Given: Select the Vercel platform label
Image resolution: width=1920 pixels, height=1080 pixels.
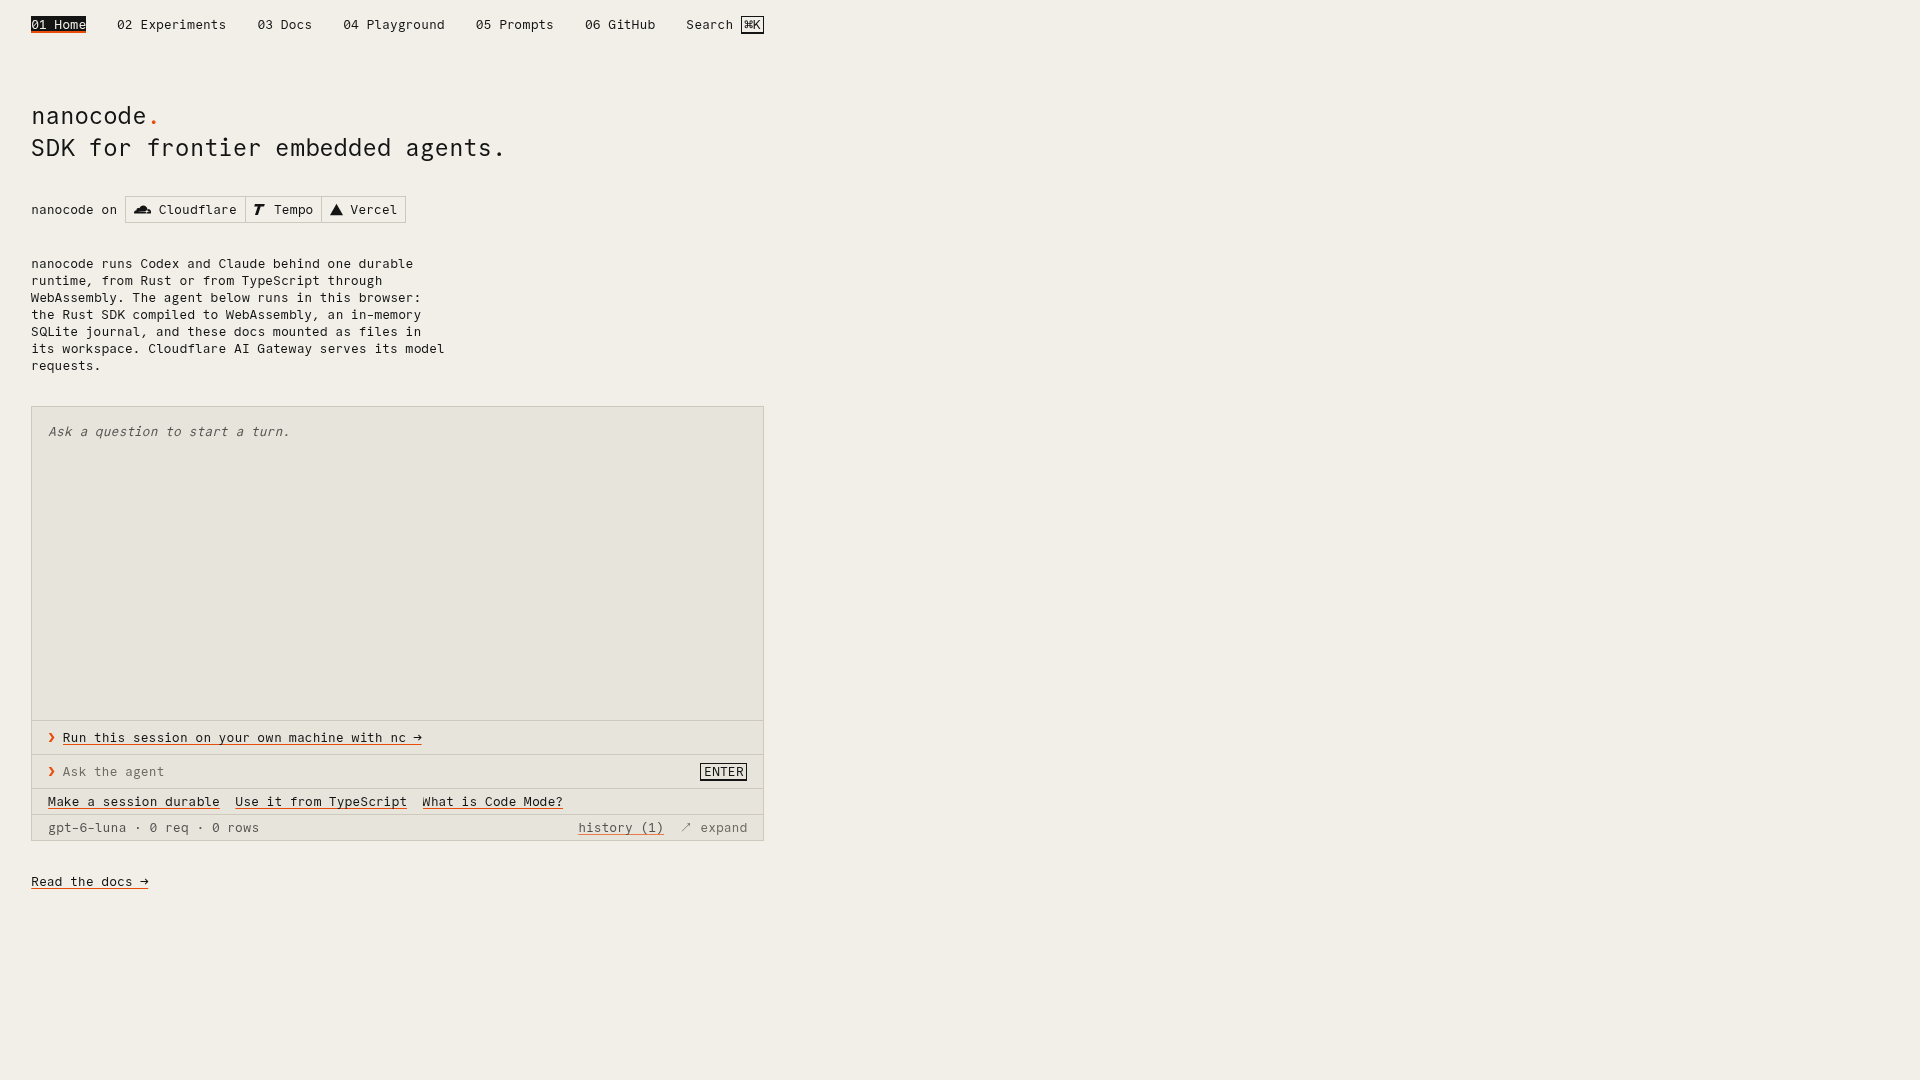Looking at the screenshot, I should (x=374, y=210).
